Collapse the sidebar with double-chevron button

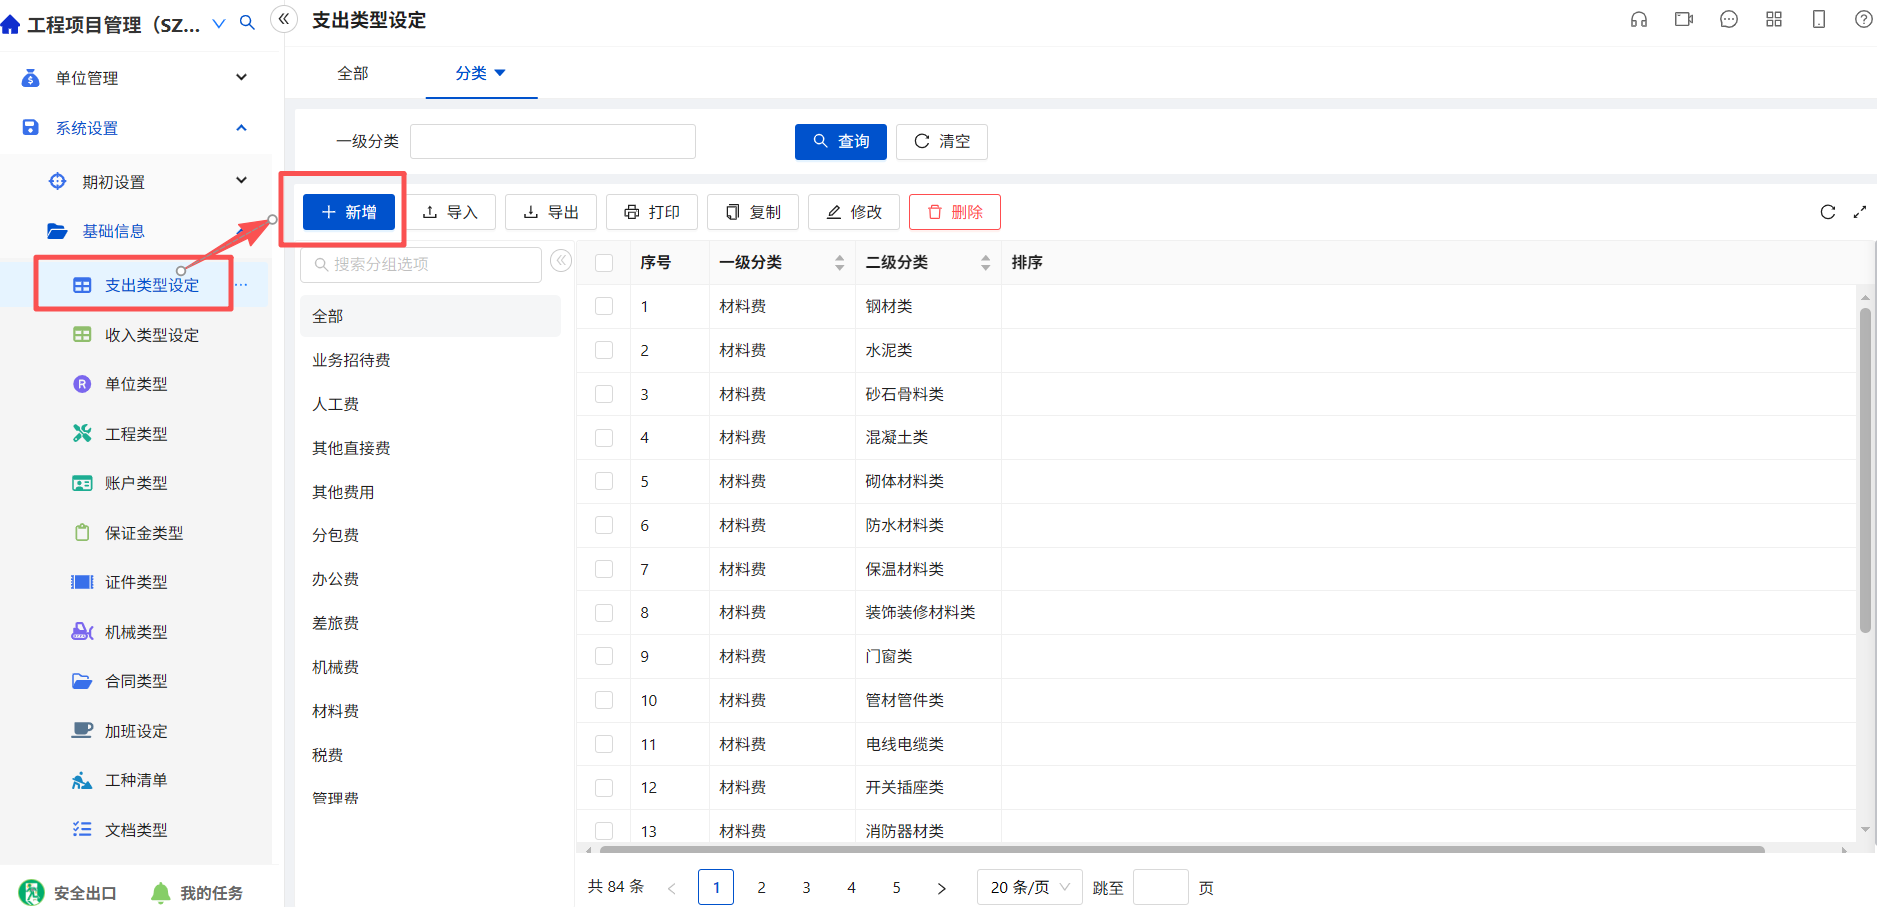pos(284,19)
